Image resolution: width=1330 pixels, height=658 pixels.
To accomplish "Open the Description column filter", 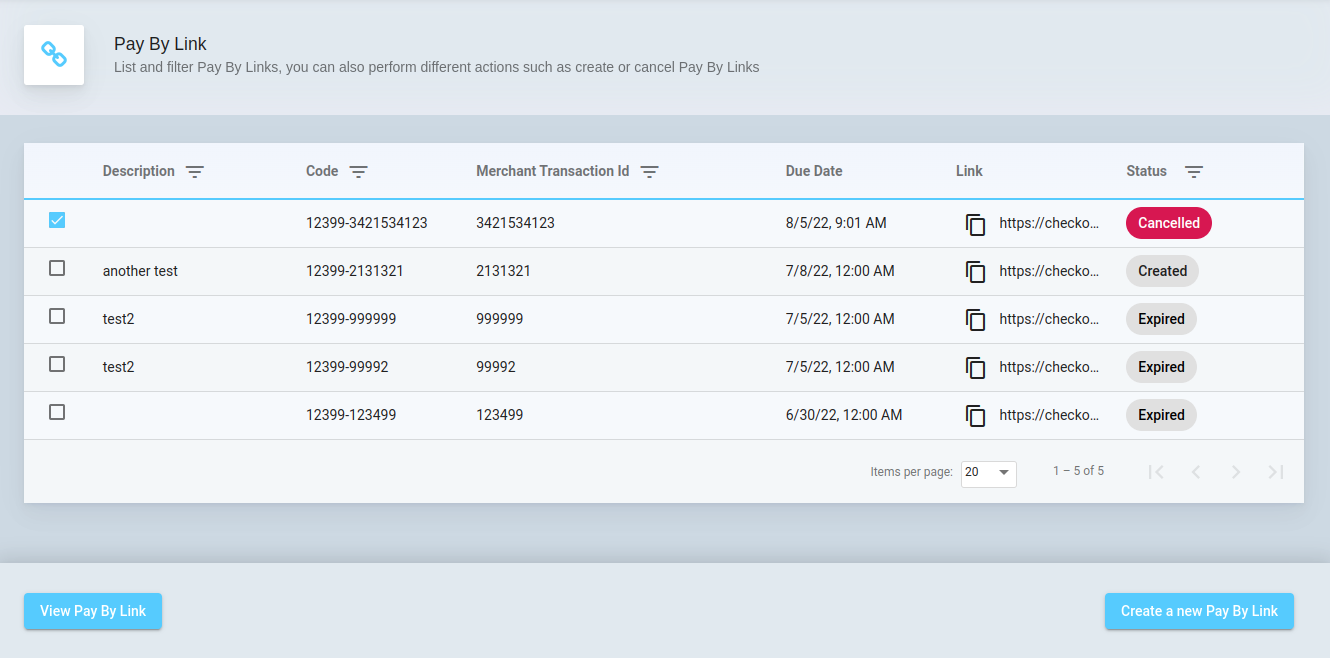I will click(x=195, y=172).
